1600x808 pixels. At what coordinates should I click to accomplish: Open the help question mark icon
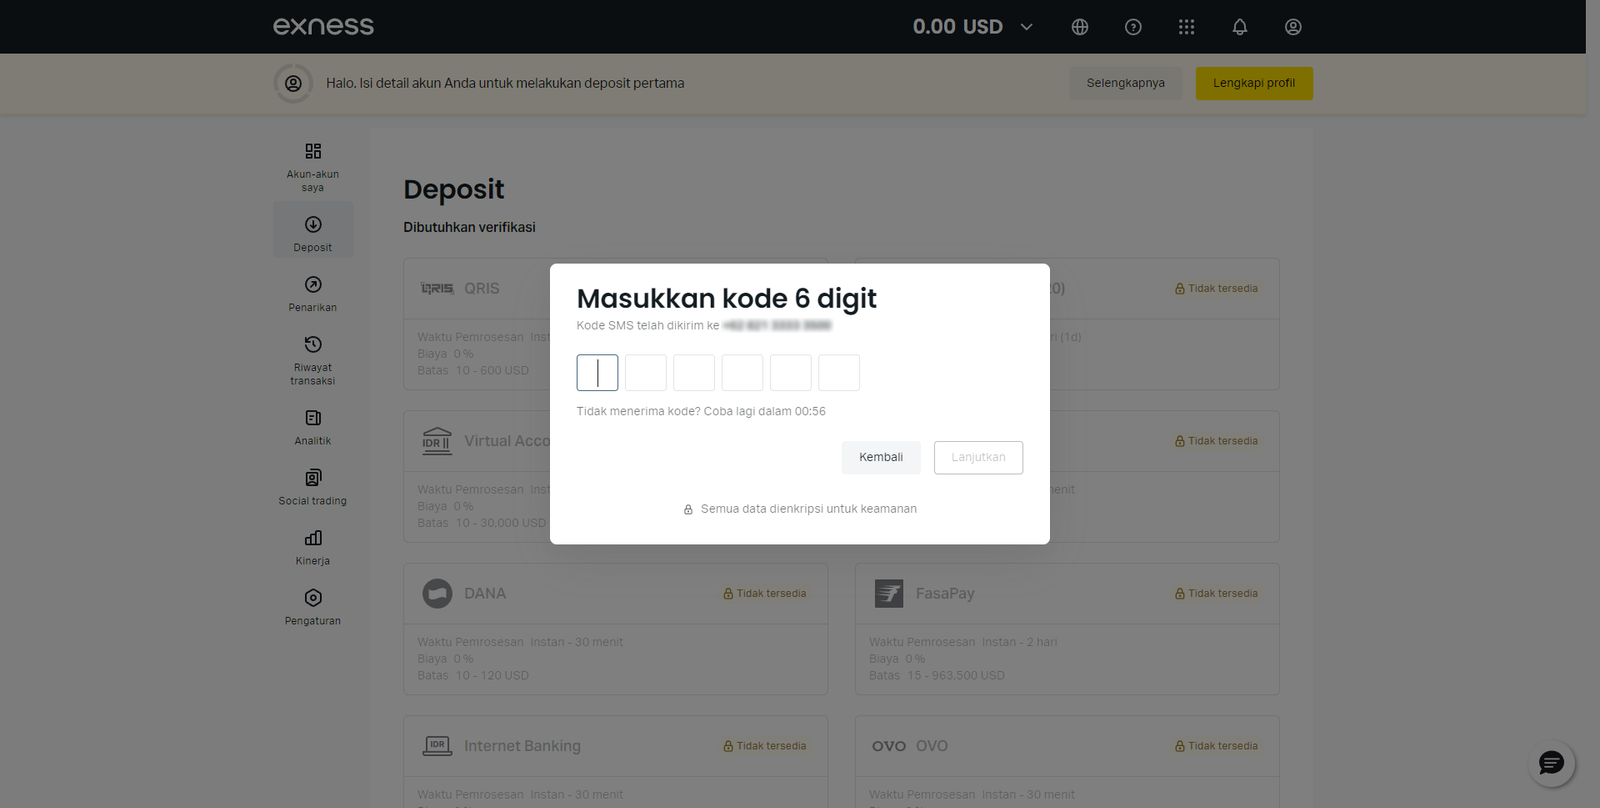coord(1133,27)
